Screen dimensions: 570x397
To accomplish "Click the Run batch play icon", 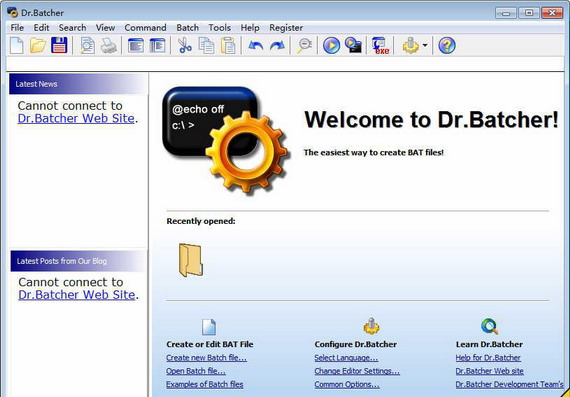I will [x=331, y=46].
